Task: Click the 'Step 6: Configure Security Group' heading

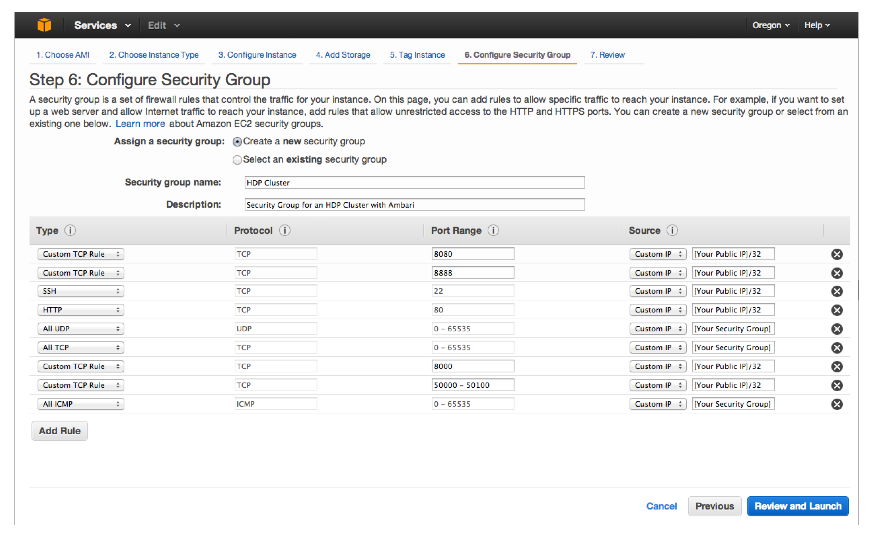Action: tap(150, 80)
